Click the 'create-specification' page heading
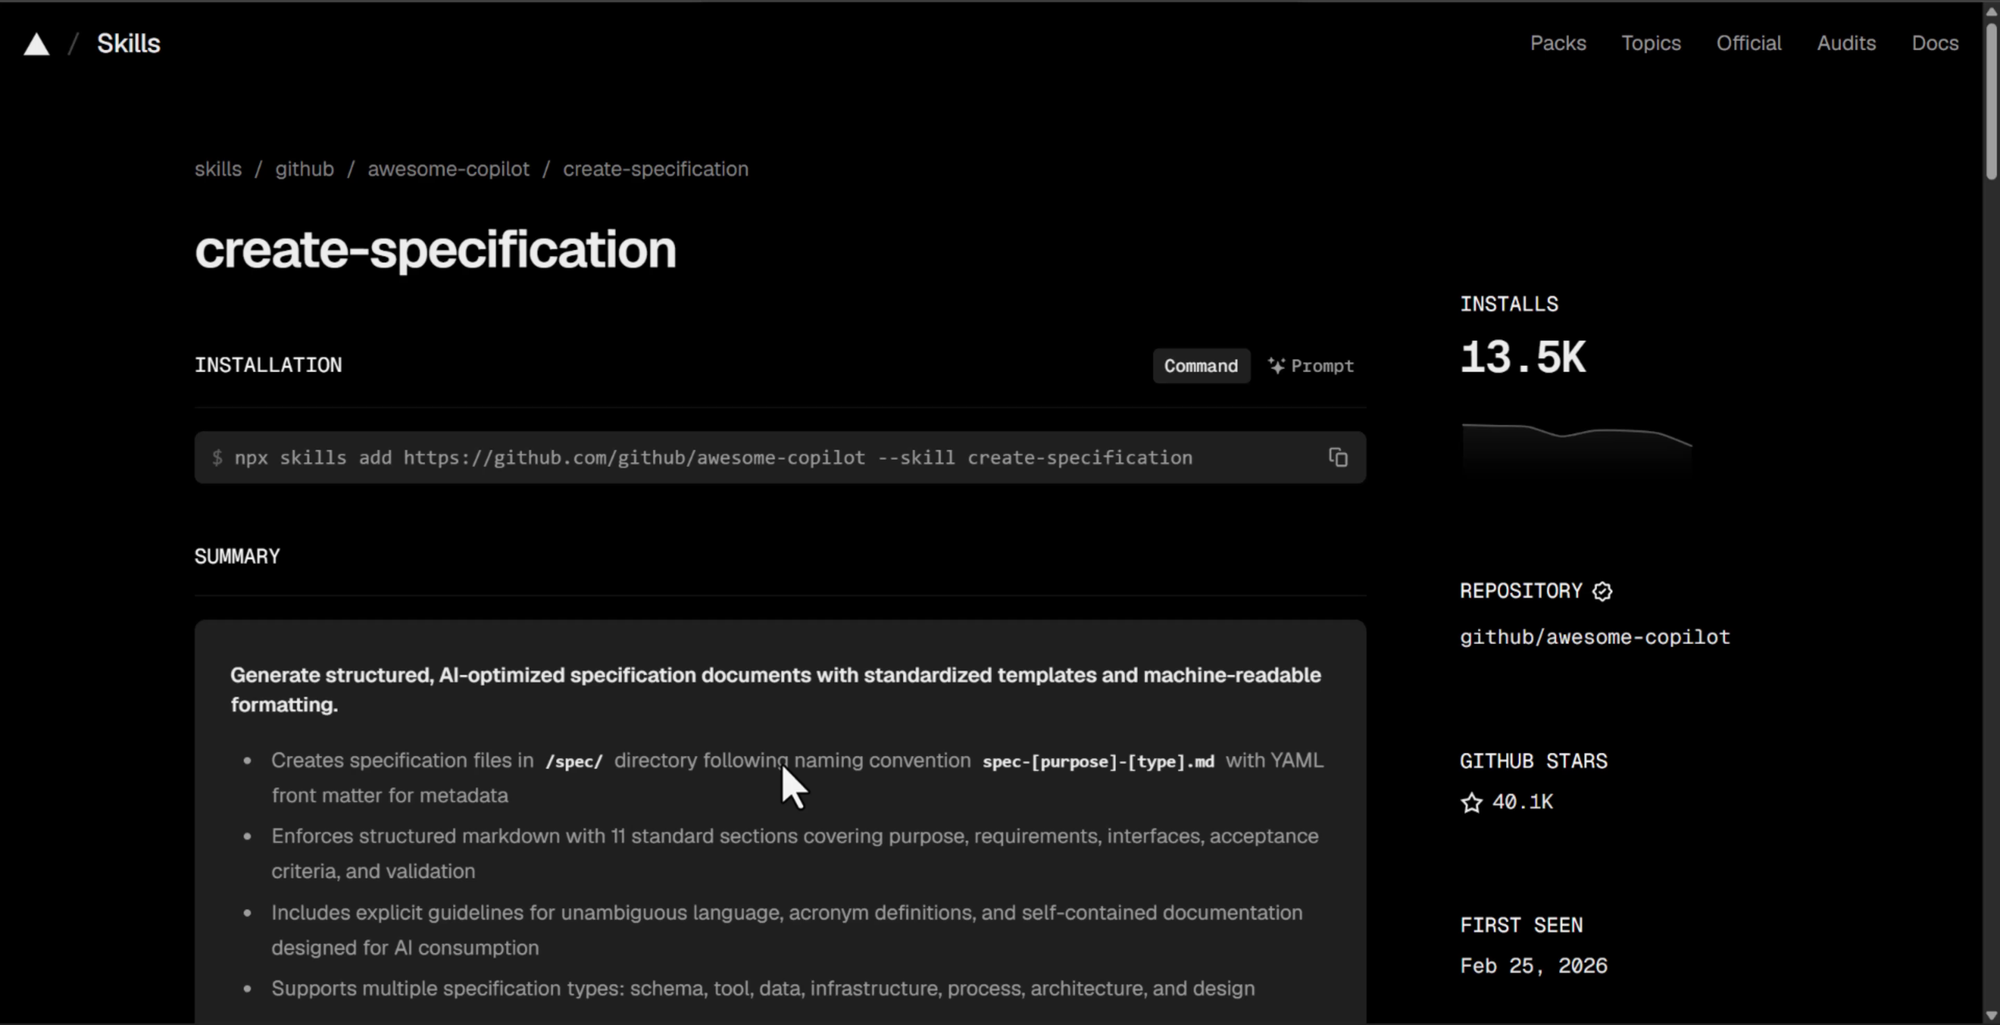2000x1025 pixels. pyautogui.click(x=435, y=250)
